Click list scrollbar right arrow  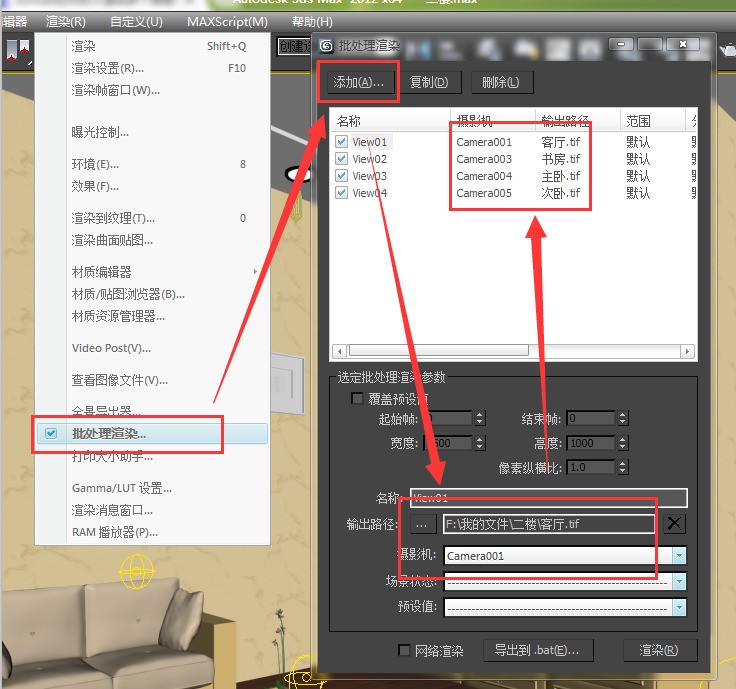tap(687, 351)
